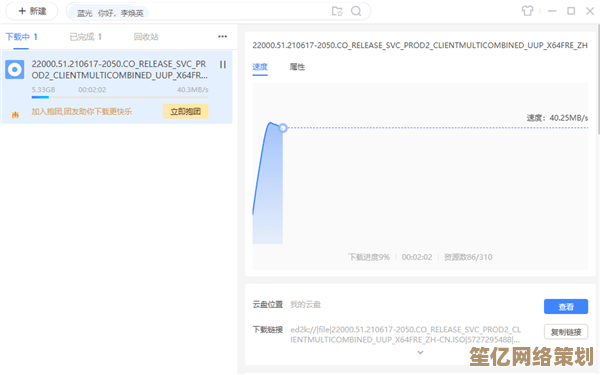This screenshot has height=375, width=600.
Task: Minimize the download manager window
Action: click(x=552, y=11)
